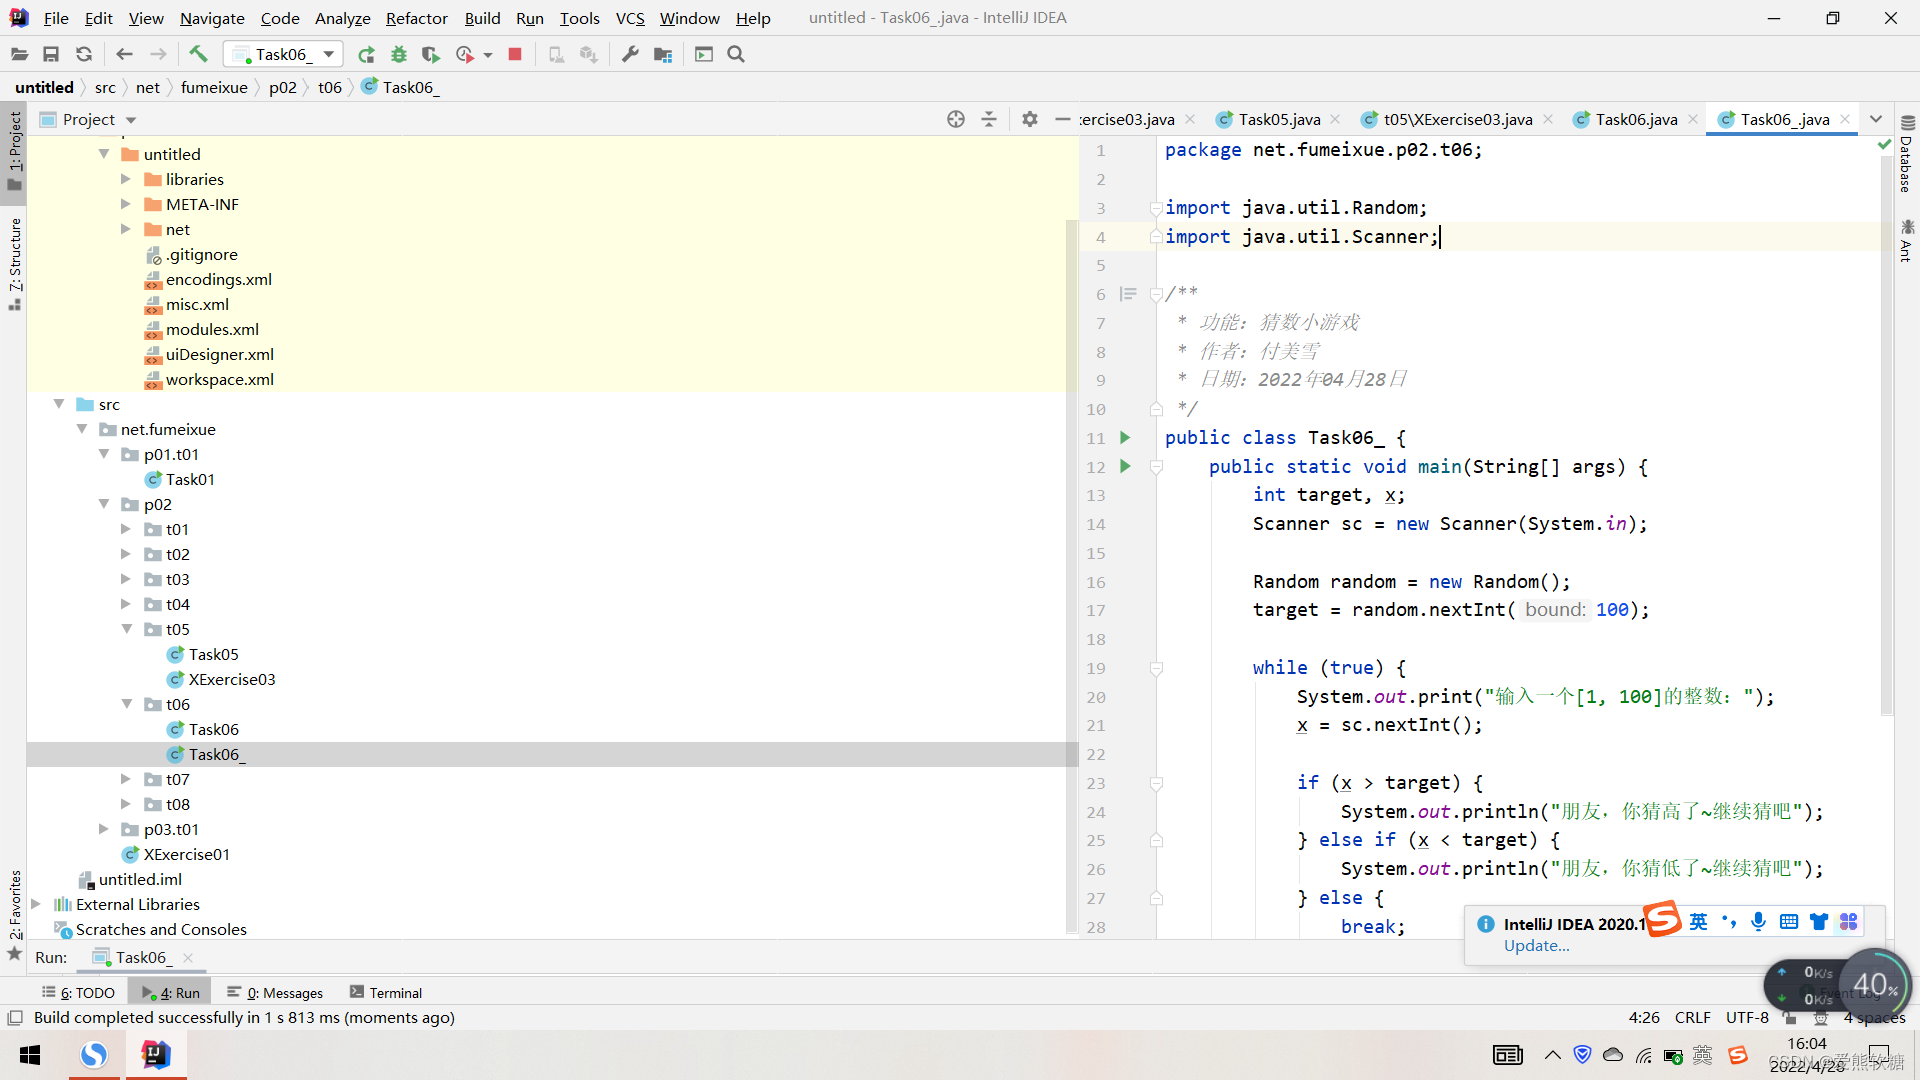The width and height of the screenshot is (1920, 1080).
Task: Toggle the TODO panel tab
Action: [x=82, y=992]
